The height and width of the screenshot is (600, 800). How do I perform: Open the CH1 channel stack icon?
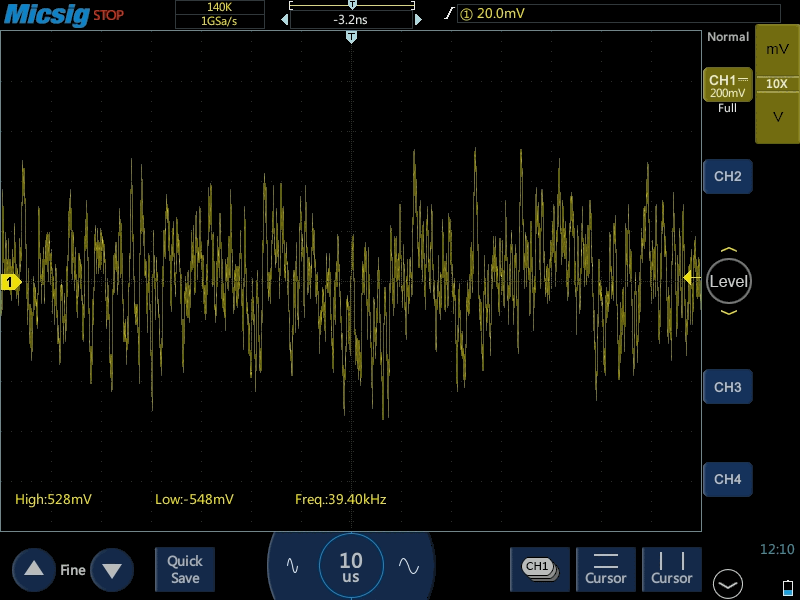tap(539, 568)
